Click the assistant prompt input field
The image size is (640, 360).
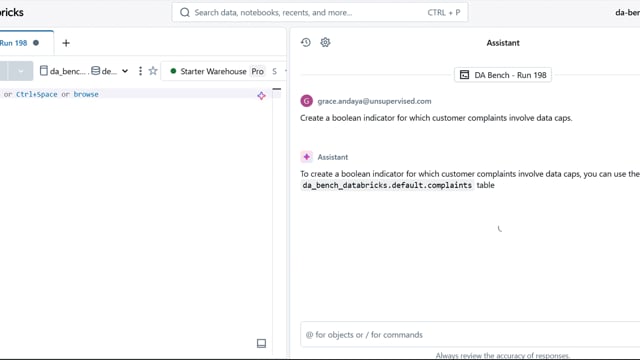[470, 334]
